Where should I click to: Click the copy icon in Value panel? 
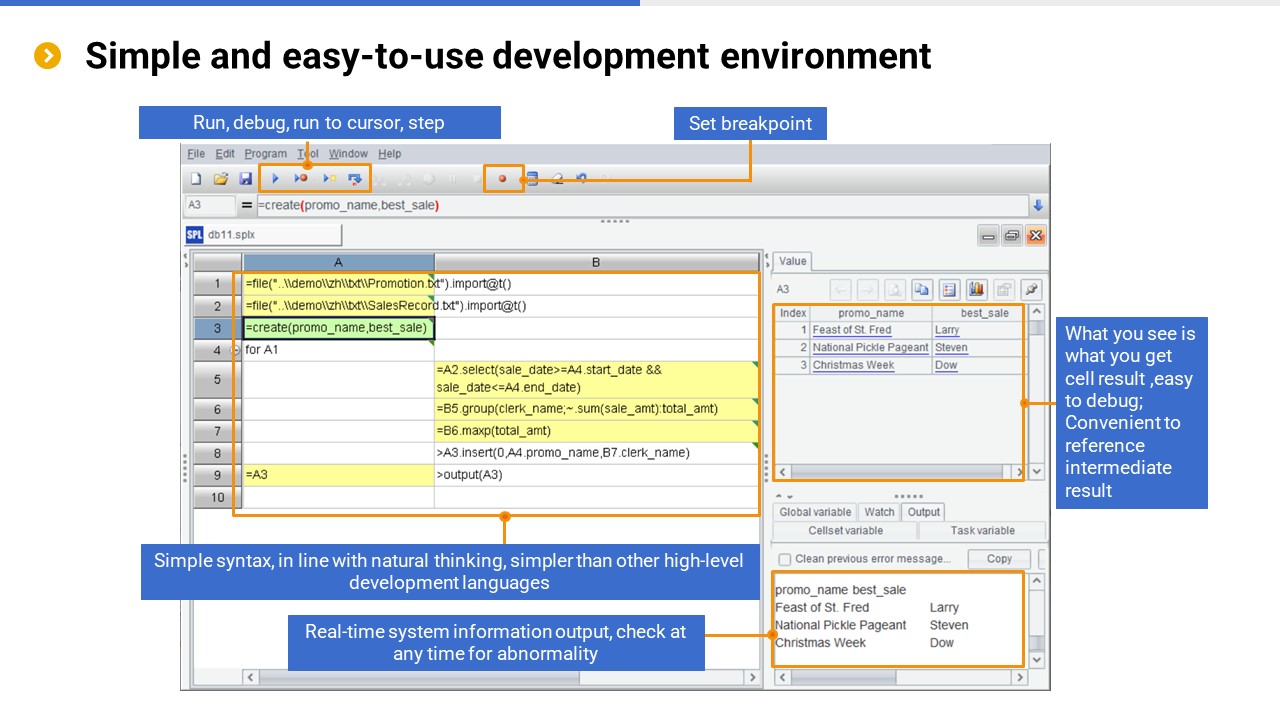[x=922, y=290]
